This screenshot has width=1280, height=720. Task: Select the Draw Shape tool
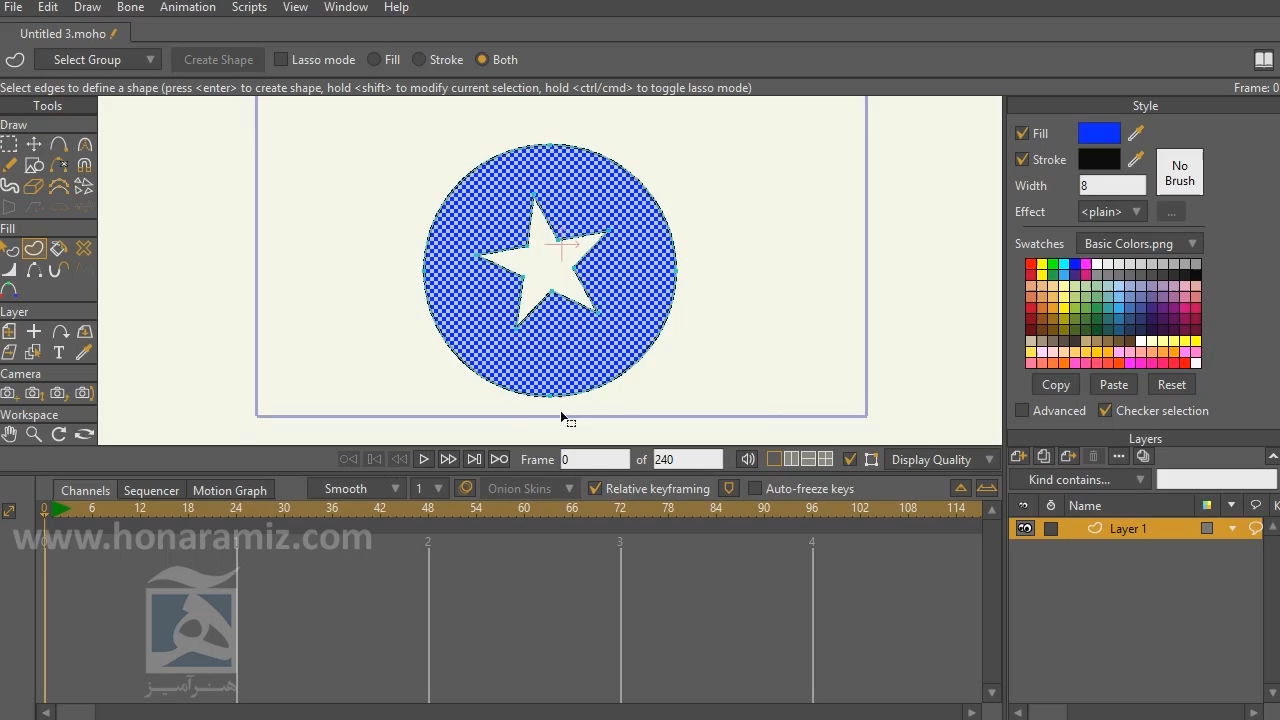[x=34, y=165]
